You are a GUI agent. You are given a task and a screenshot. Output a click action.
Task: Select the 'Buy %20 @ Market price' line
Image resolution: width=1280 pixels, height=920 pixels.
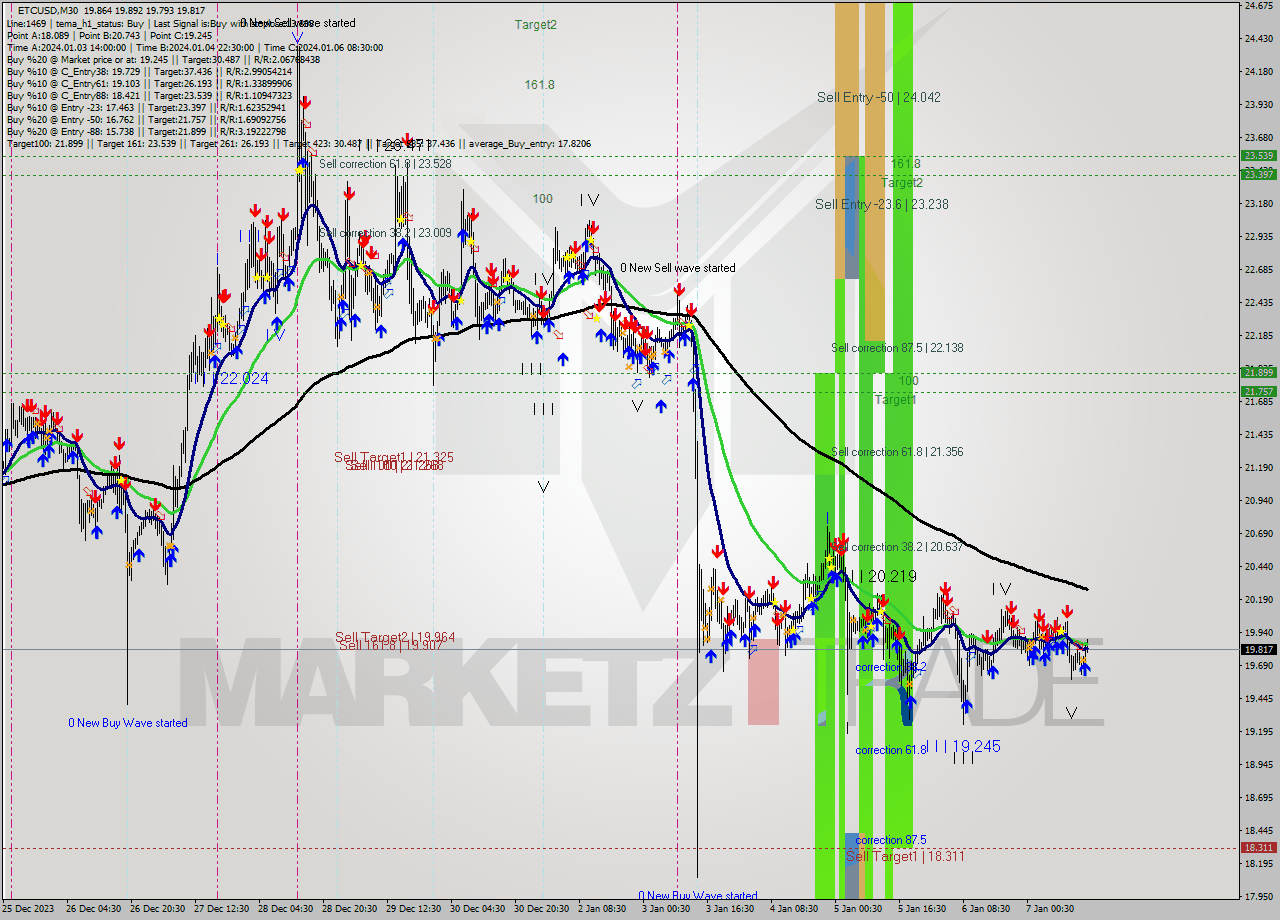point(163,59)
